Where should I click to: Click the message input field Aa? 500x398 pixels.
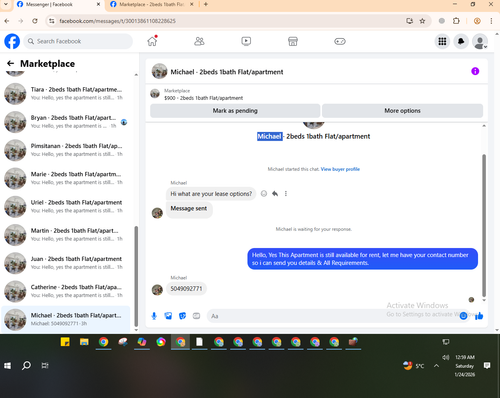pyautogui.click(x=332, y=316)
